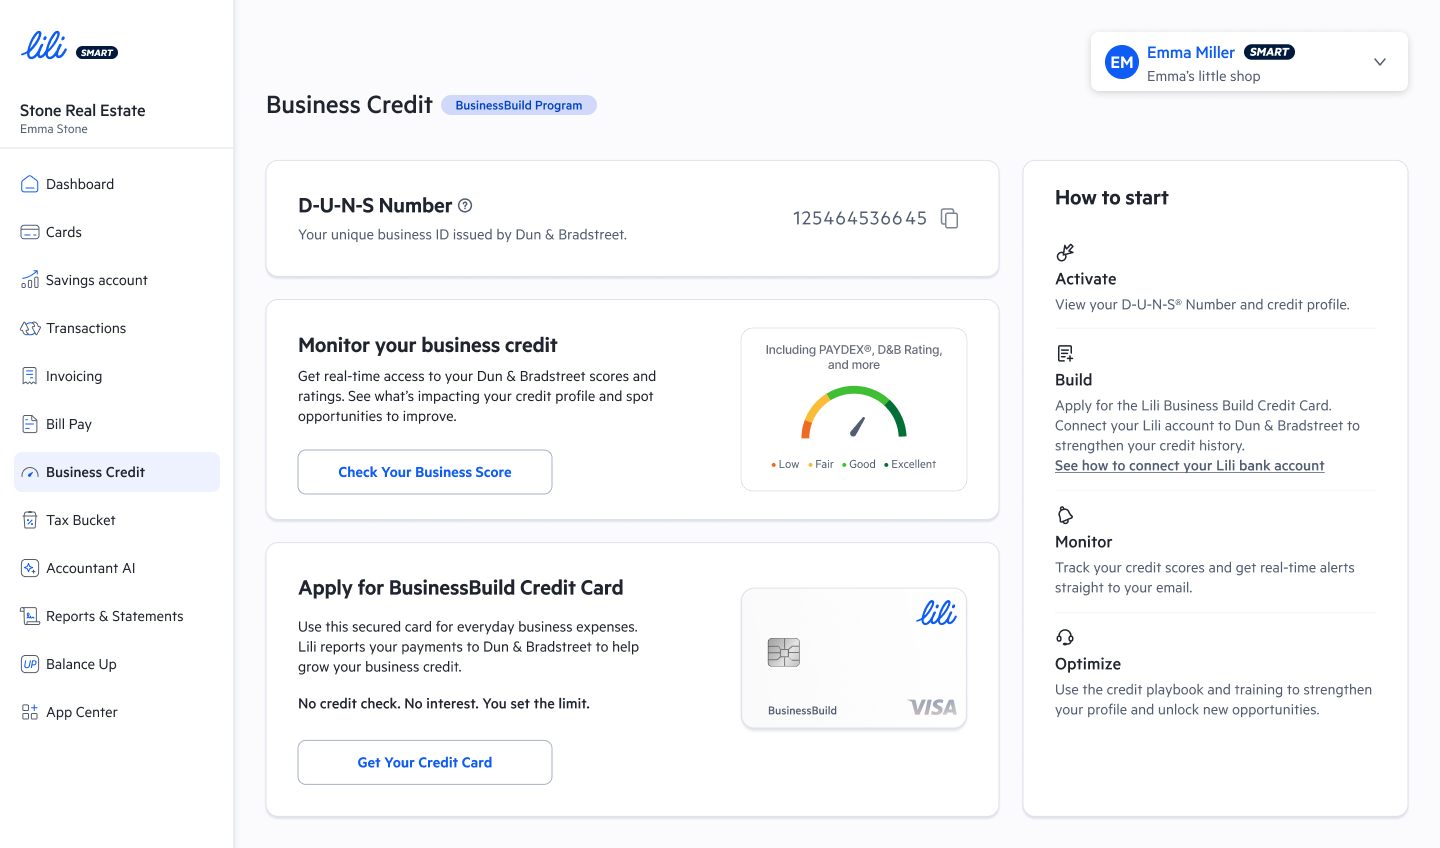Expand the Emma Miller account dropdown
The image size is (1440, 848).
[x=1380, y=62]
